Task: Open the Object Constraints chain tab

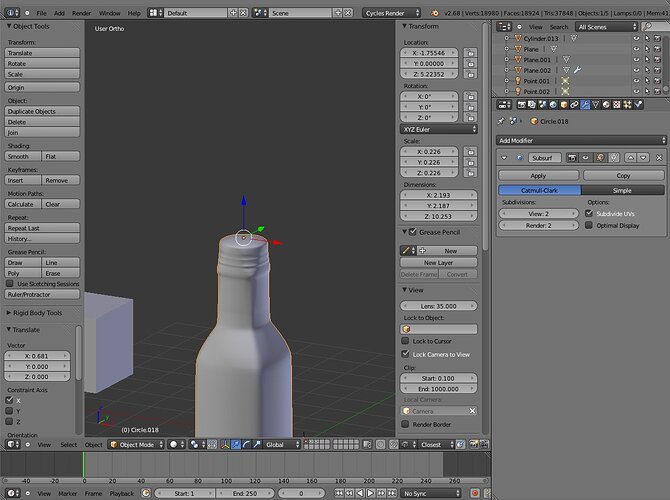Action: click(575, 105)
